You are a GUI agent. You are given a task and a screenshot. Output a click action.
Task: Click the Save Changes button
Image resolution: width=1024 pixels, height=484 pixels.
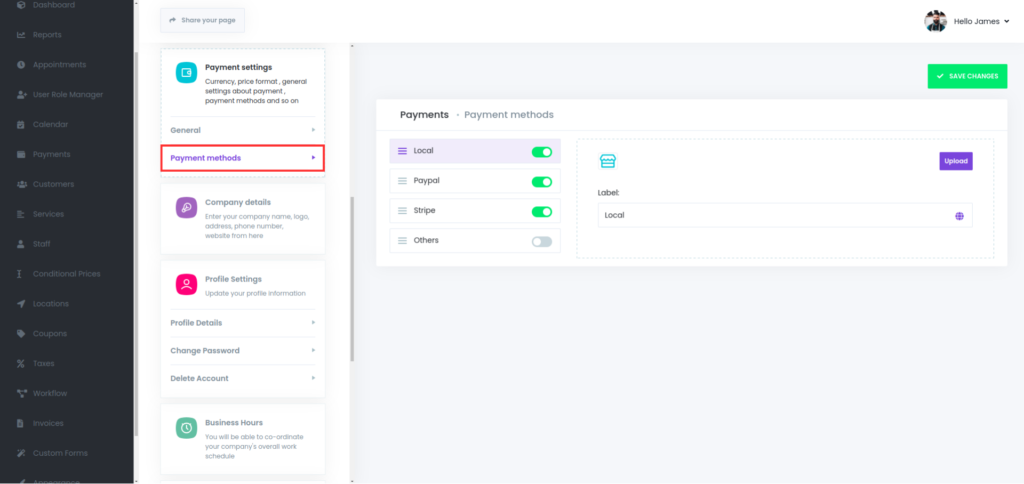967,76
